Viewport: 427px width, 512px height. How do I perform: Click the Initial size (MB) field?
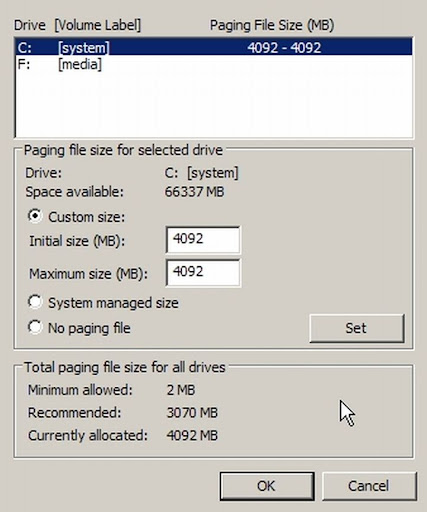pyautogui.click(x=203, y=240)
